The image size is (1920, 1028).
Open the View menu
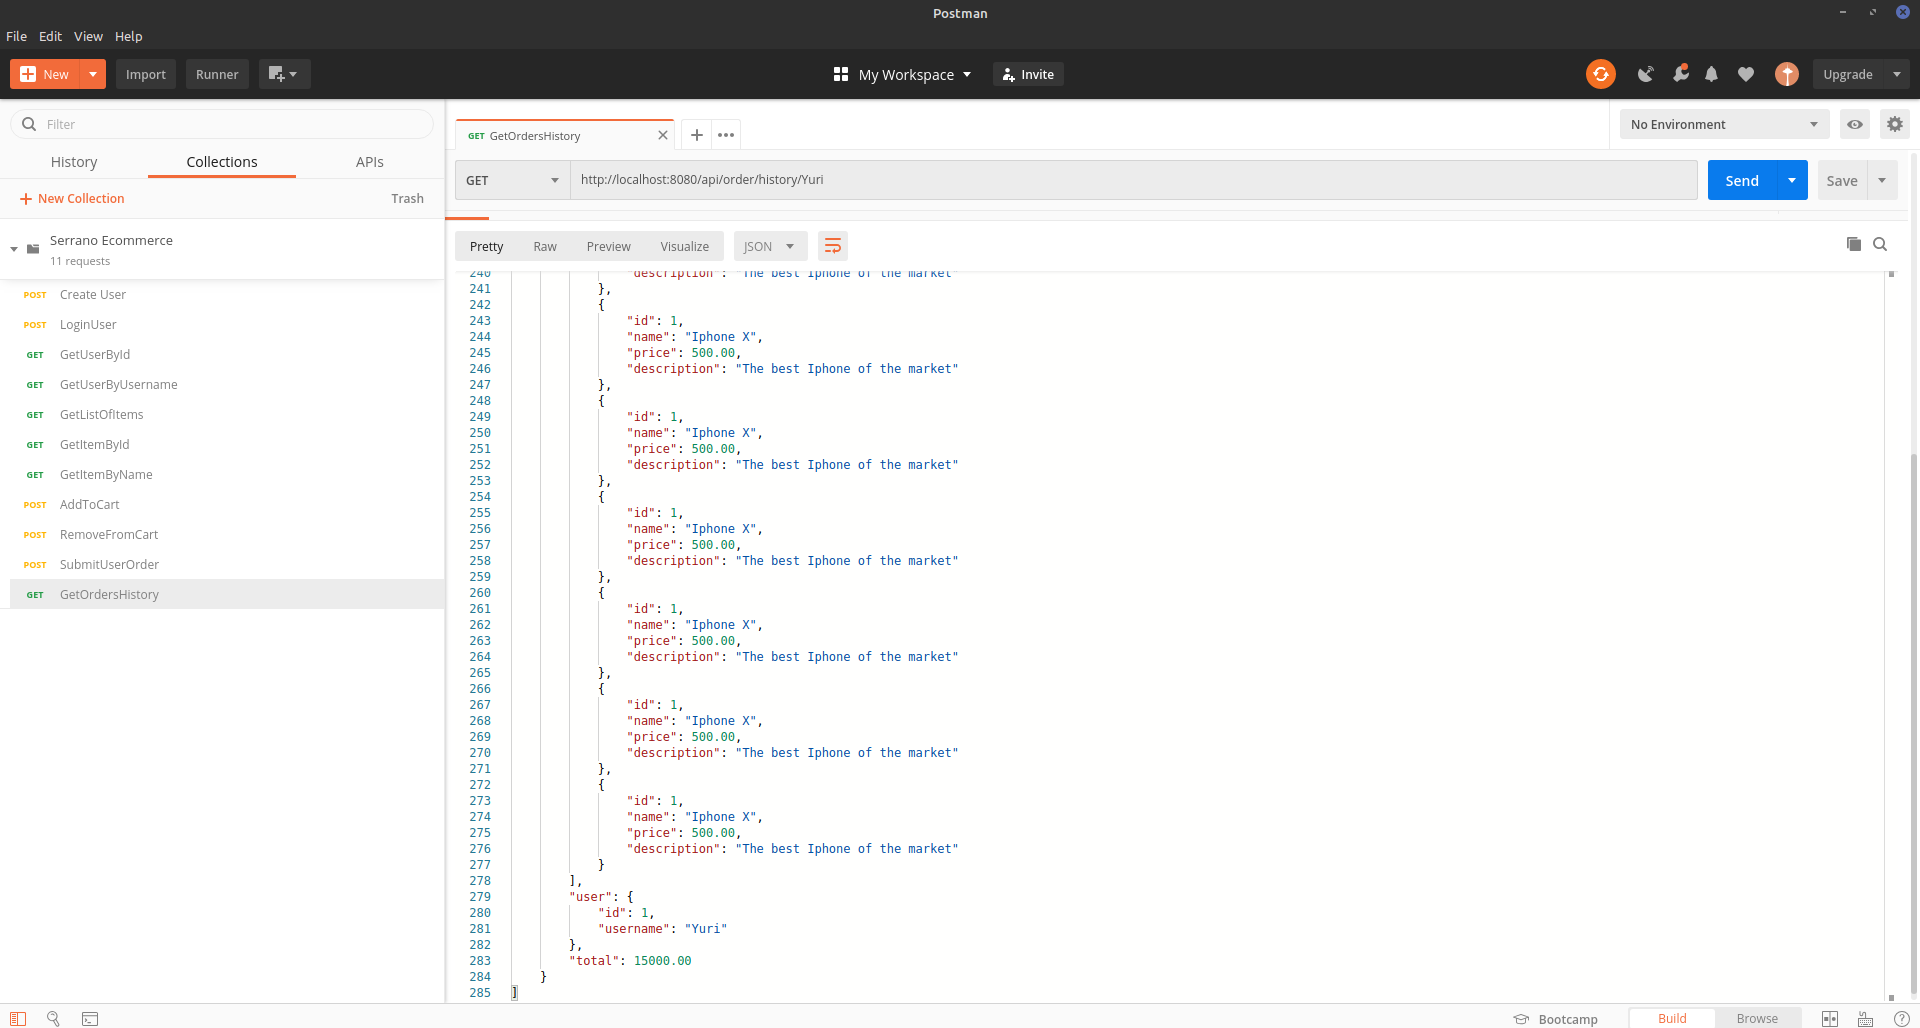tap(88, 36)
